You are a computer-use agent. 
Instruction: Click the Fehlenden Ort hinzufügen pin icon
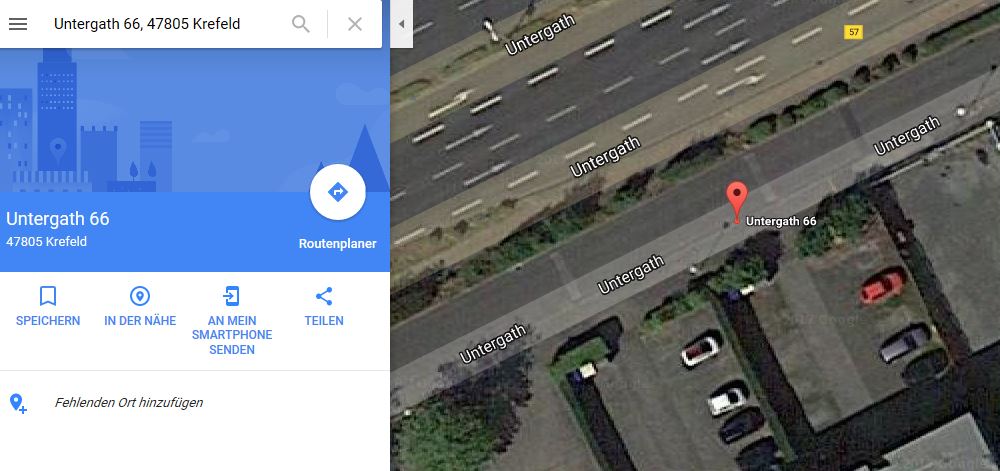point(18,403)
